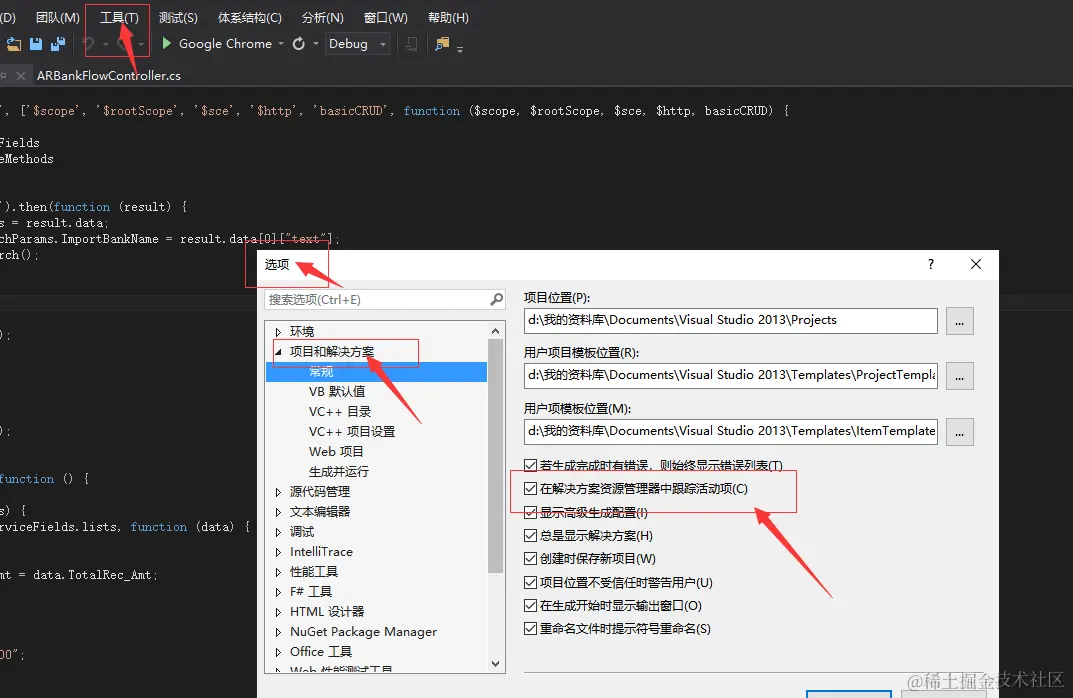Select the VC++ 项目设置 tree item
This screenshot has height=698, width=1073.
click(352, 432)
